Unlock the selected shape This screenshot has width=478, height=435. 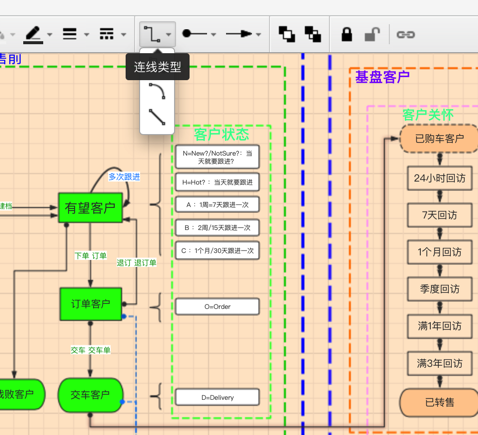pyautogui.click(x=372, y=34)
